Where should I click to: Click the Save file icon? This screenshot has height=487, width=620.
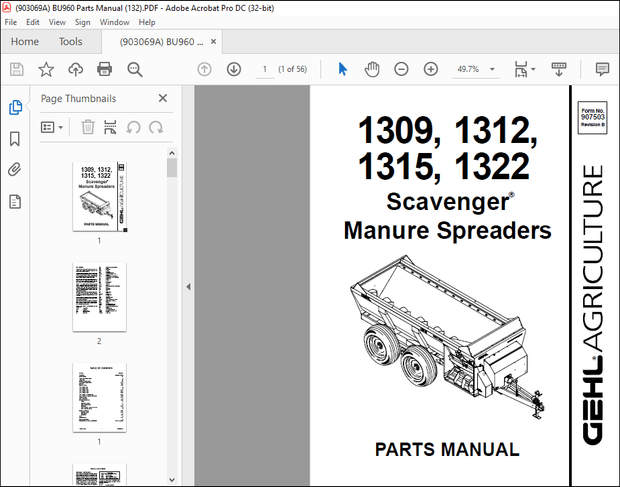(x=17, y=69)
